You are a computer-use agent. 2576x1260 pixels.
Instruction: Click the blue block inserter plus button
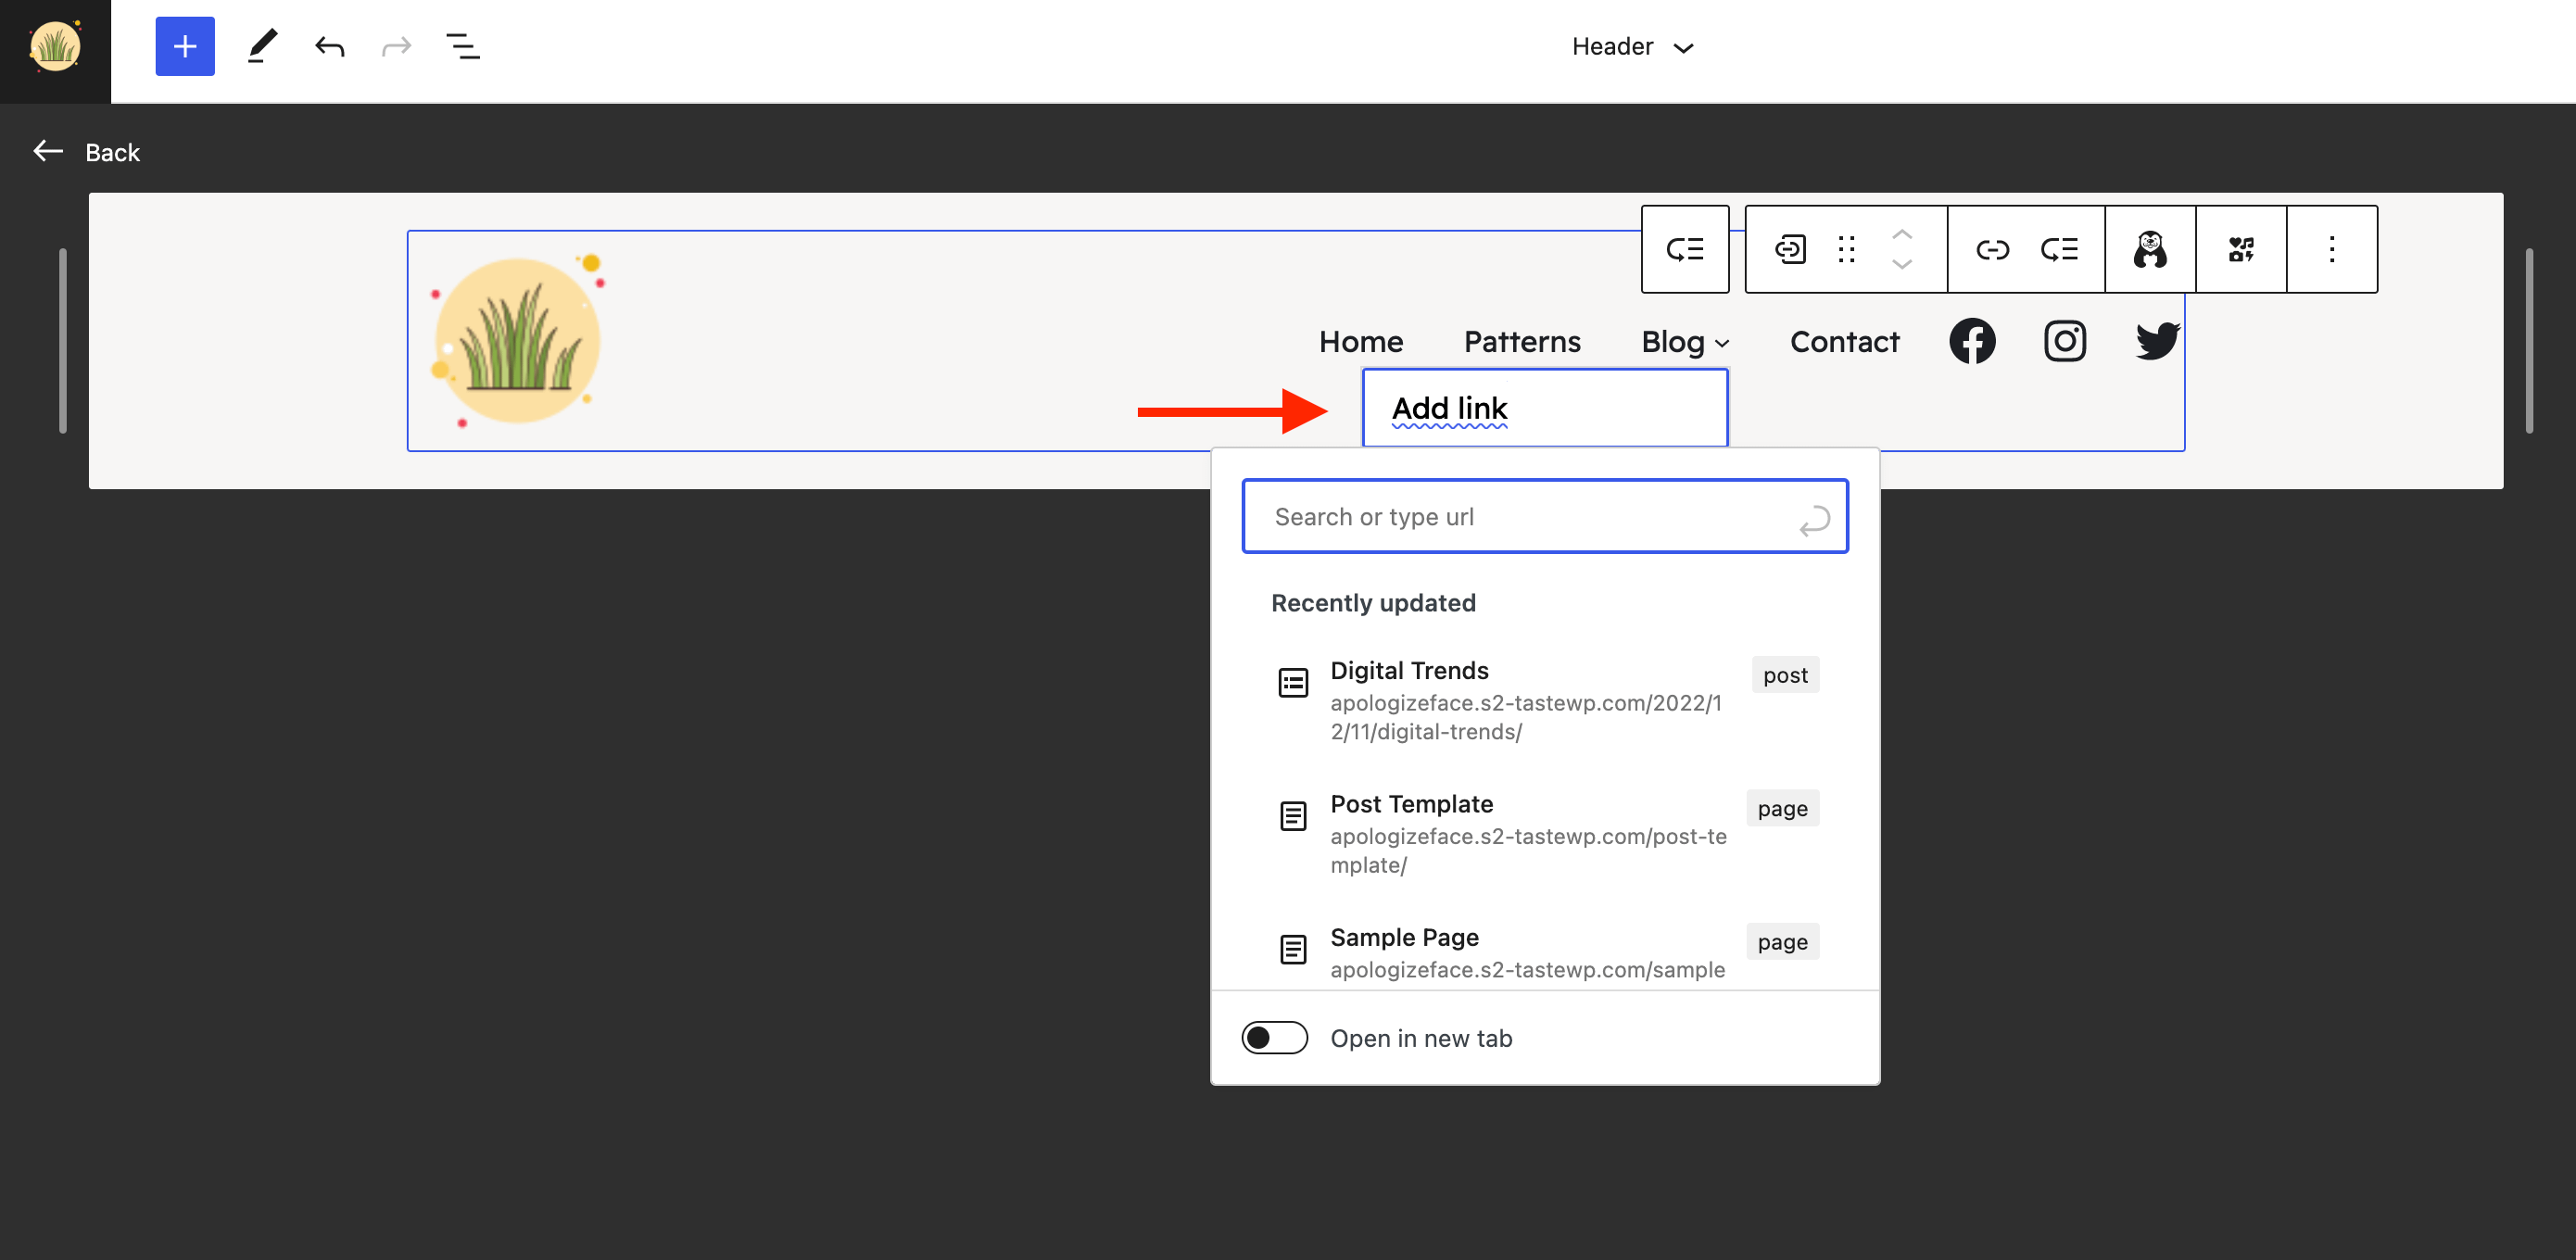pyautogui.click(x=185, y=46)
